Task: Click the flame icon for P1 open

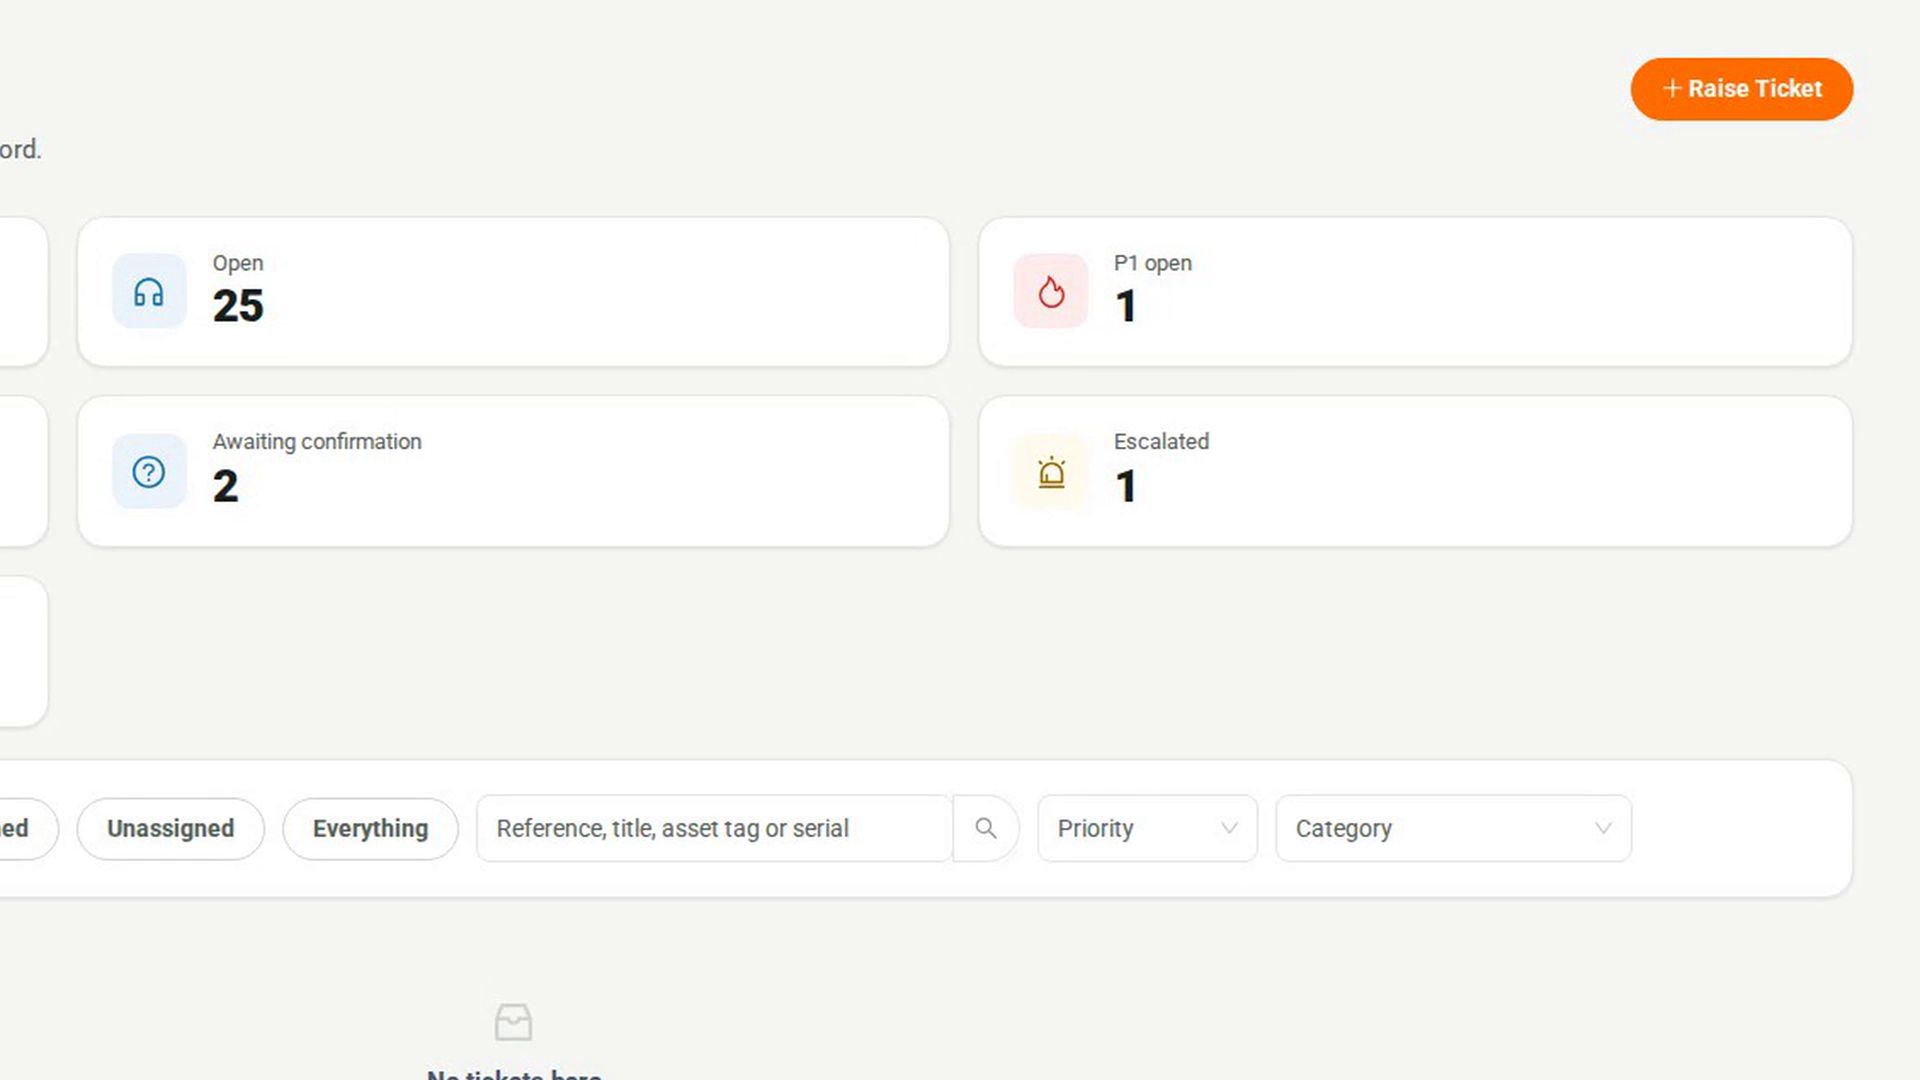Action: [x=1051, y=292]
